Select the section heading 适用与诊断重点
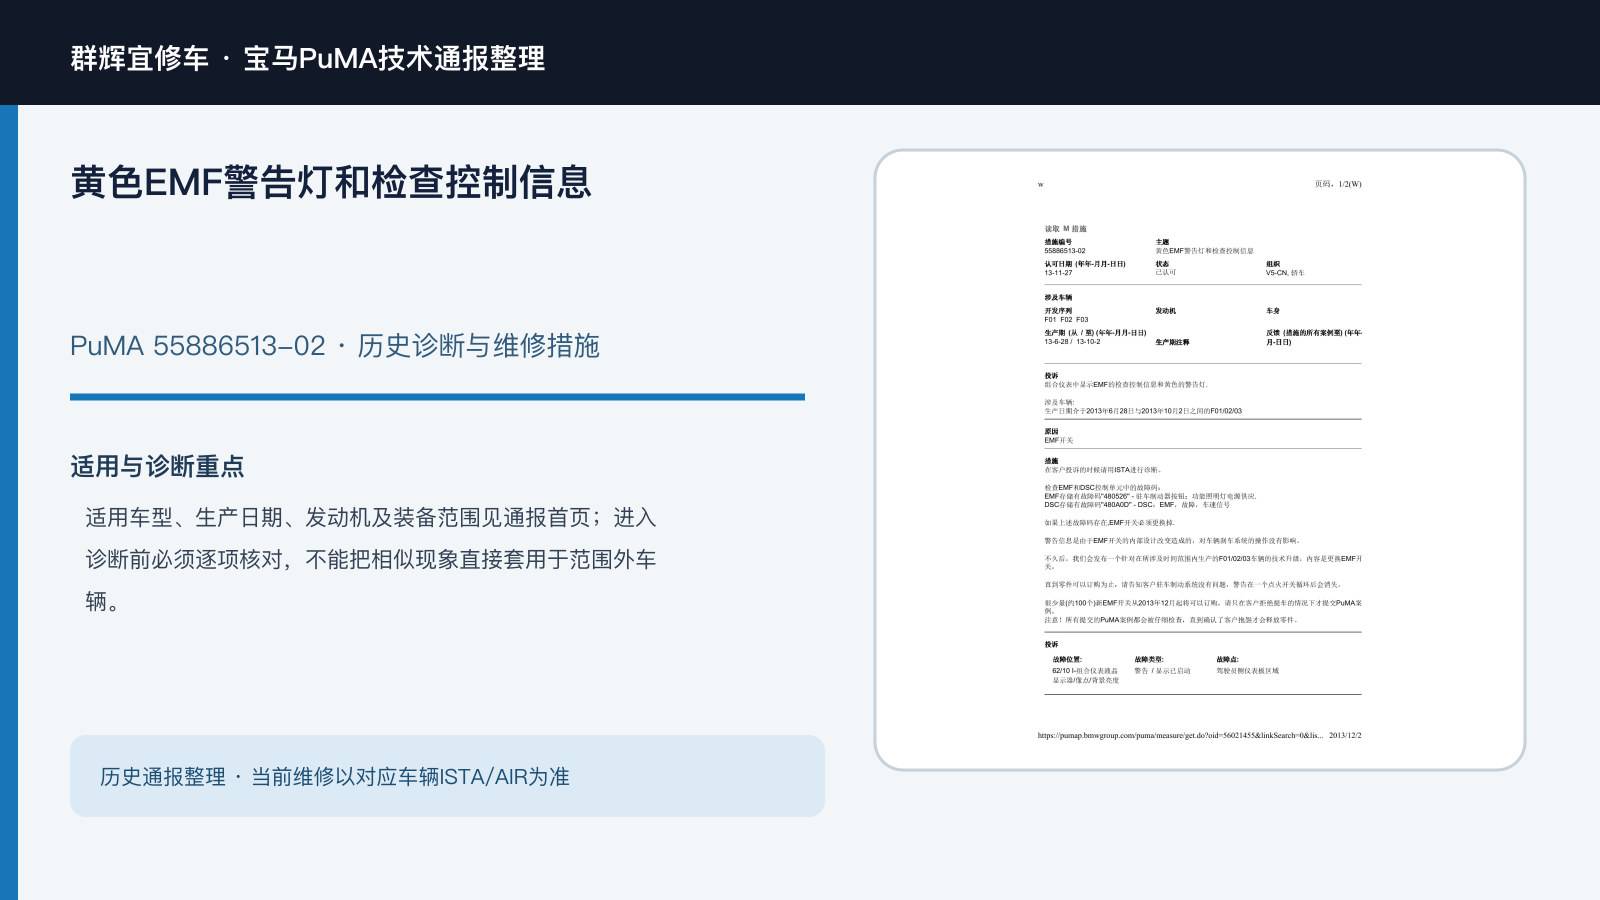1600x900 pixels. [157, 467]
